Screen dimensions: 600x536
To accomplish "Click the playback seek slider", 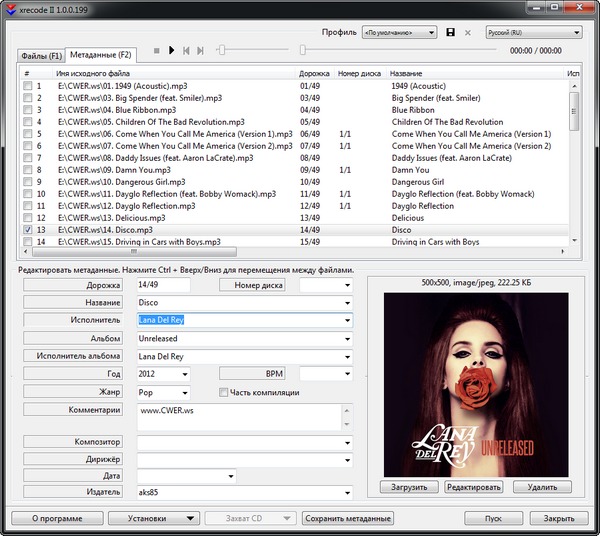I will (x=400, y=49).
